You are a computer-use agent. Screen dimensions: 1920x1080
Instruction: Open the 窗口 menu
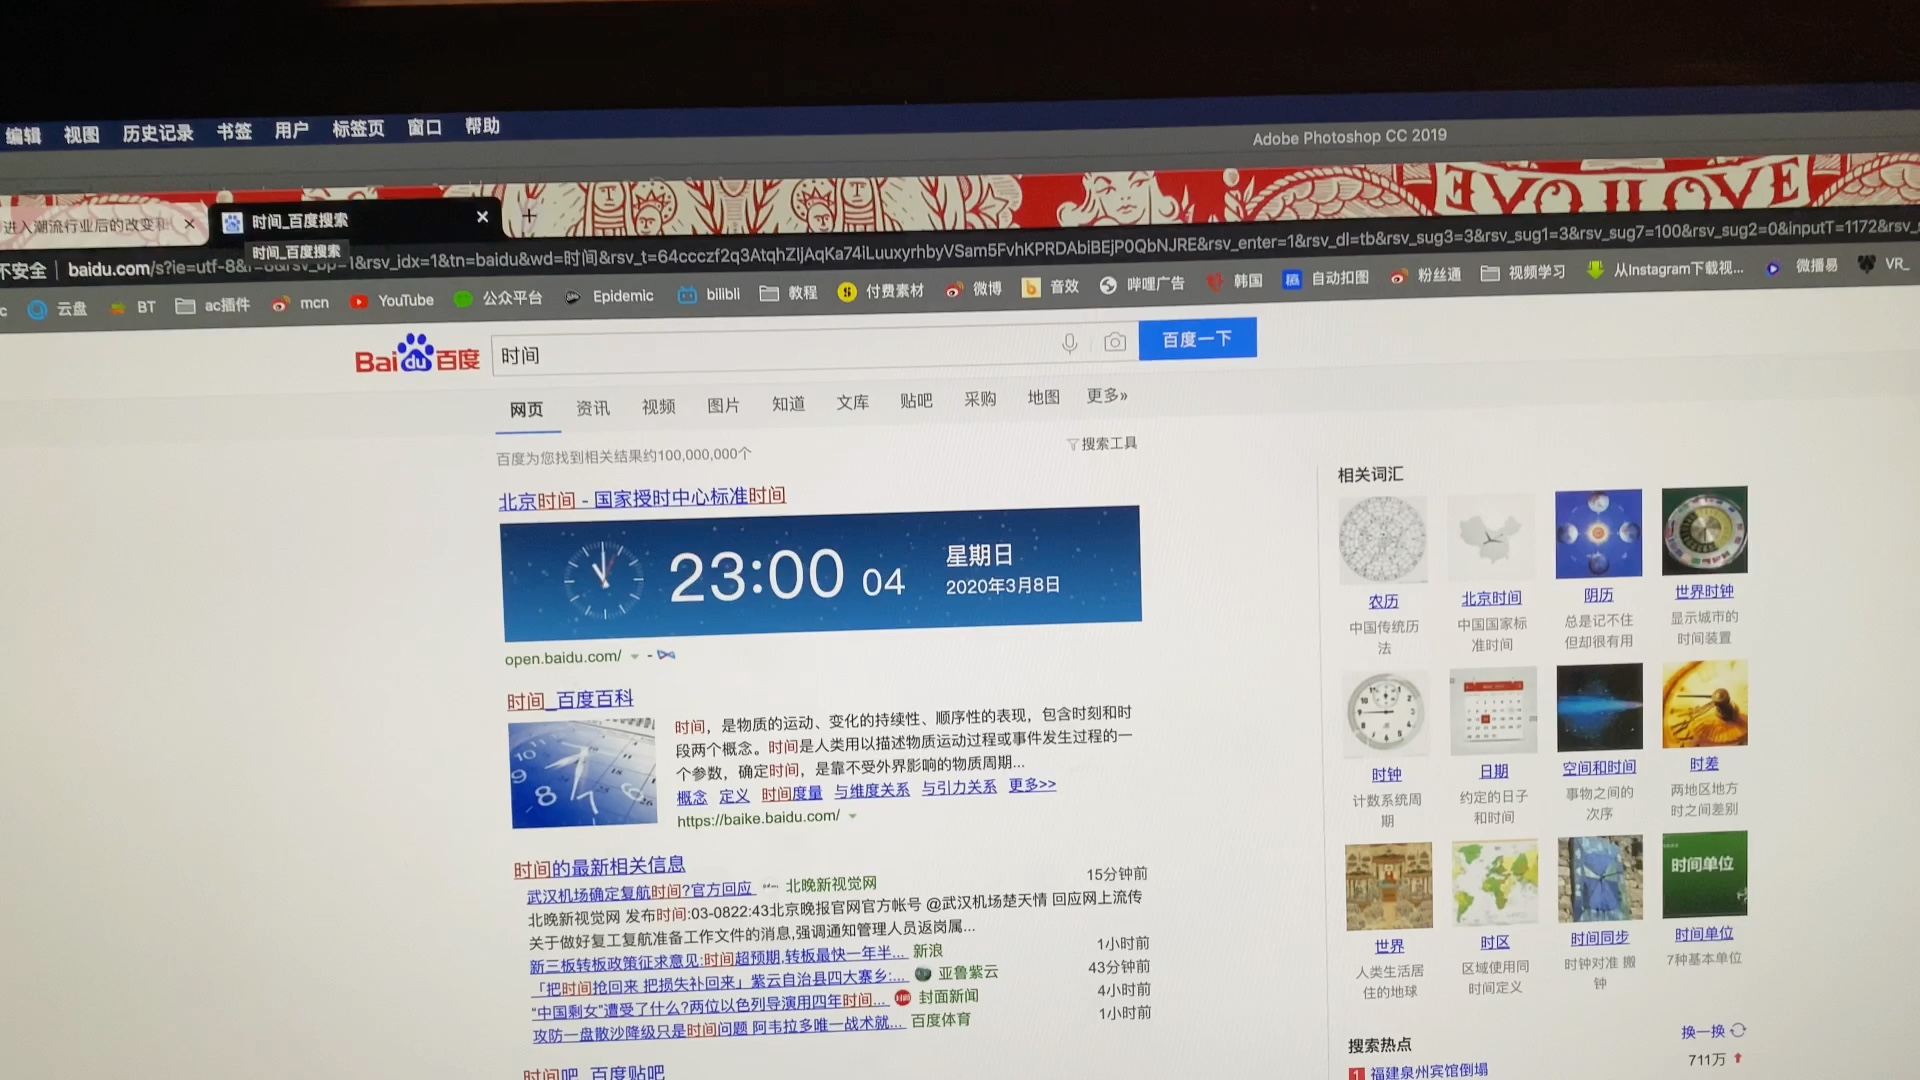click(x=424, y=127)
